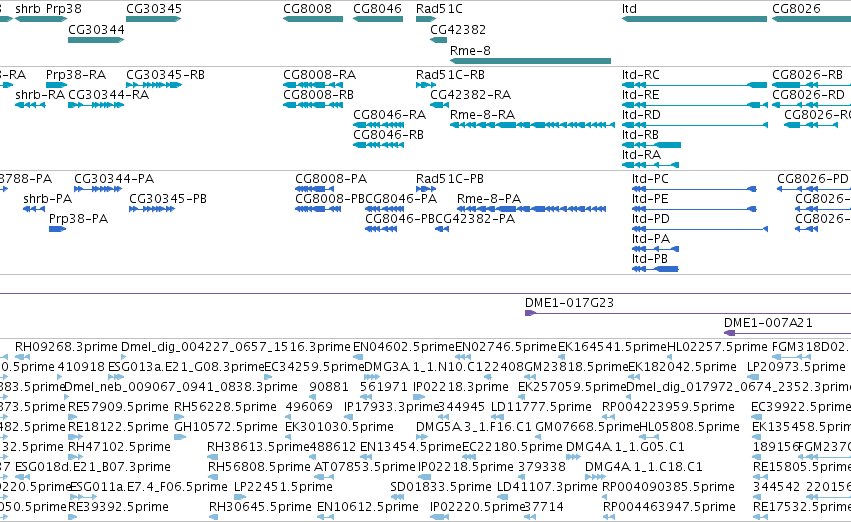Select the HL02257.5prime EST
The image size is (851, 522).
coord(669,357)
